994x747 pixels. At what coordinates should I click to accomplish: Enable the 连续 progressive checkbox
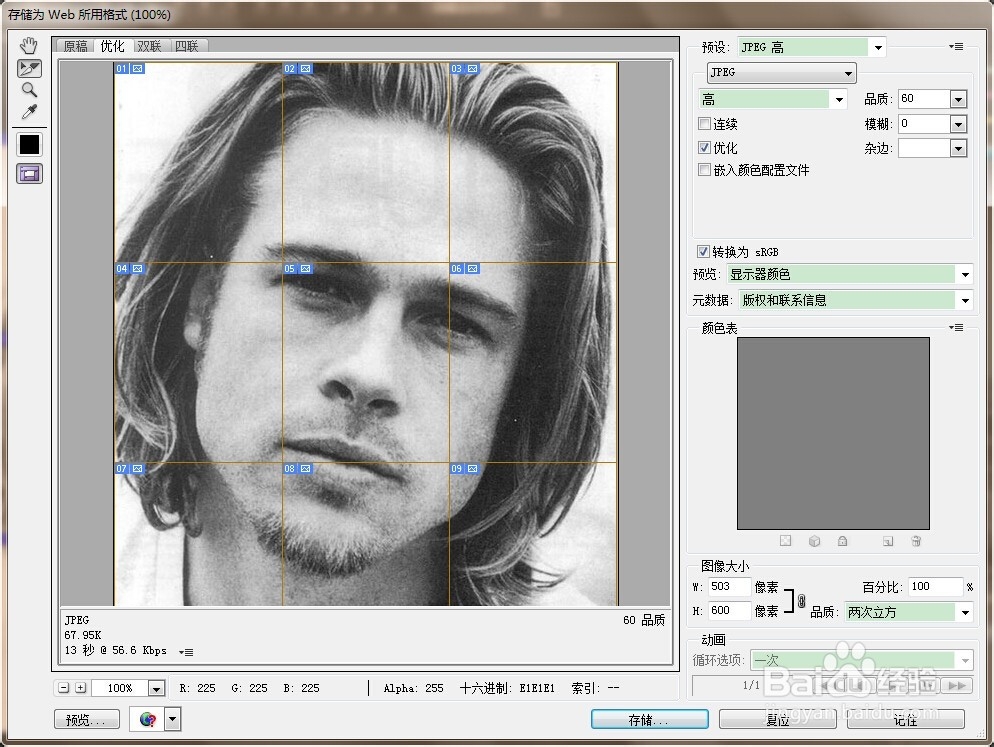[704, 124]
